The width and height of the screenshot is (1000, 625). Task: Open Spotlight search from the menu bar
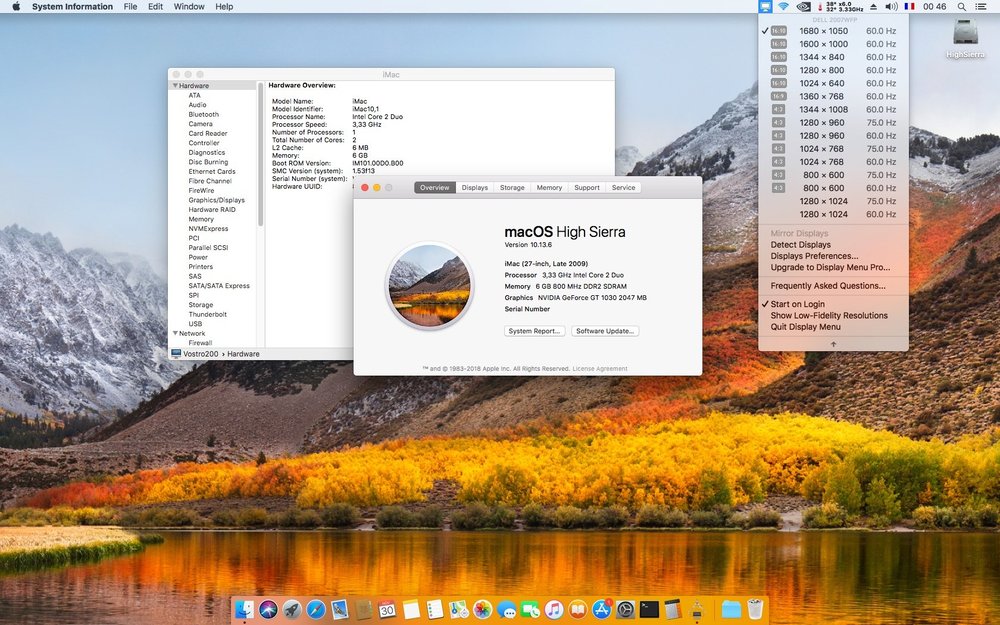(x=961, y=7)
